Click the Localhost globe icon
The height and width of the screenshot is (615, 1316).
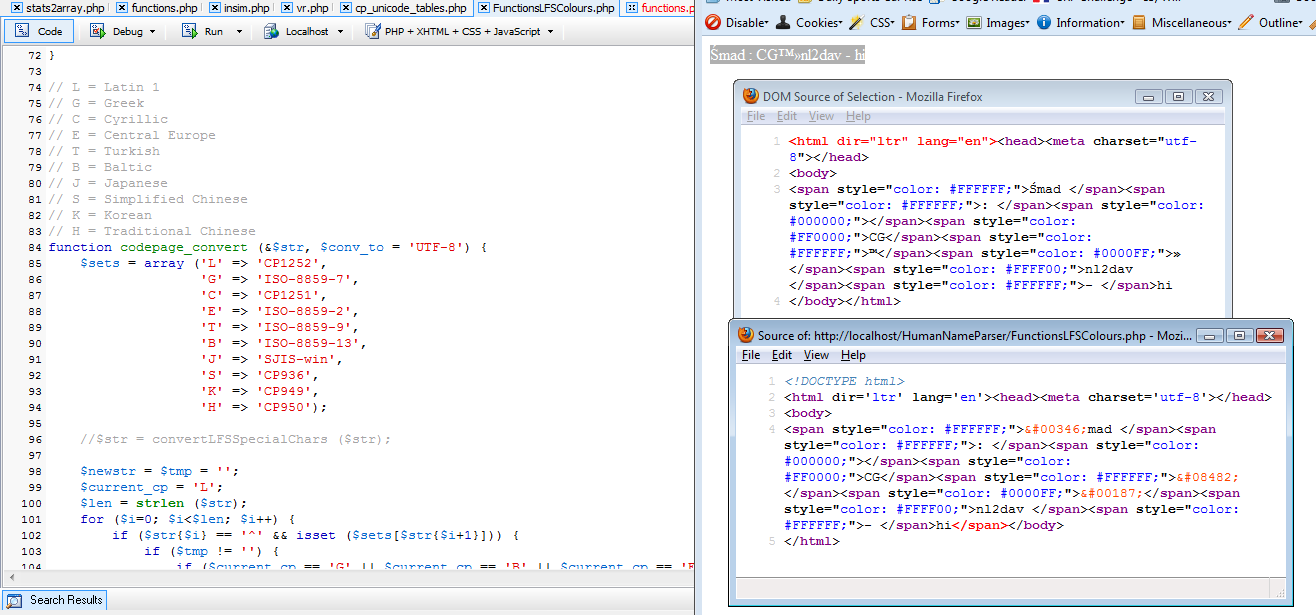[271, 31]
